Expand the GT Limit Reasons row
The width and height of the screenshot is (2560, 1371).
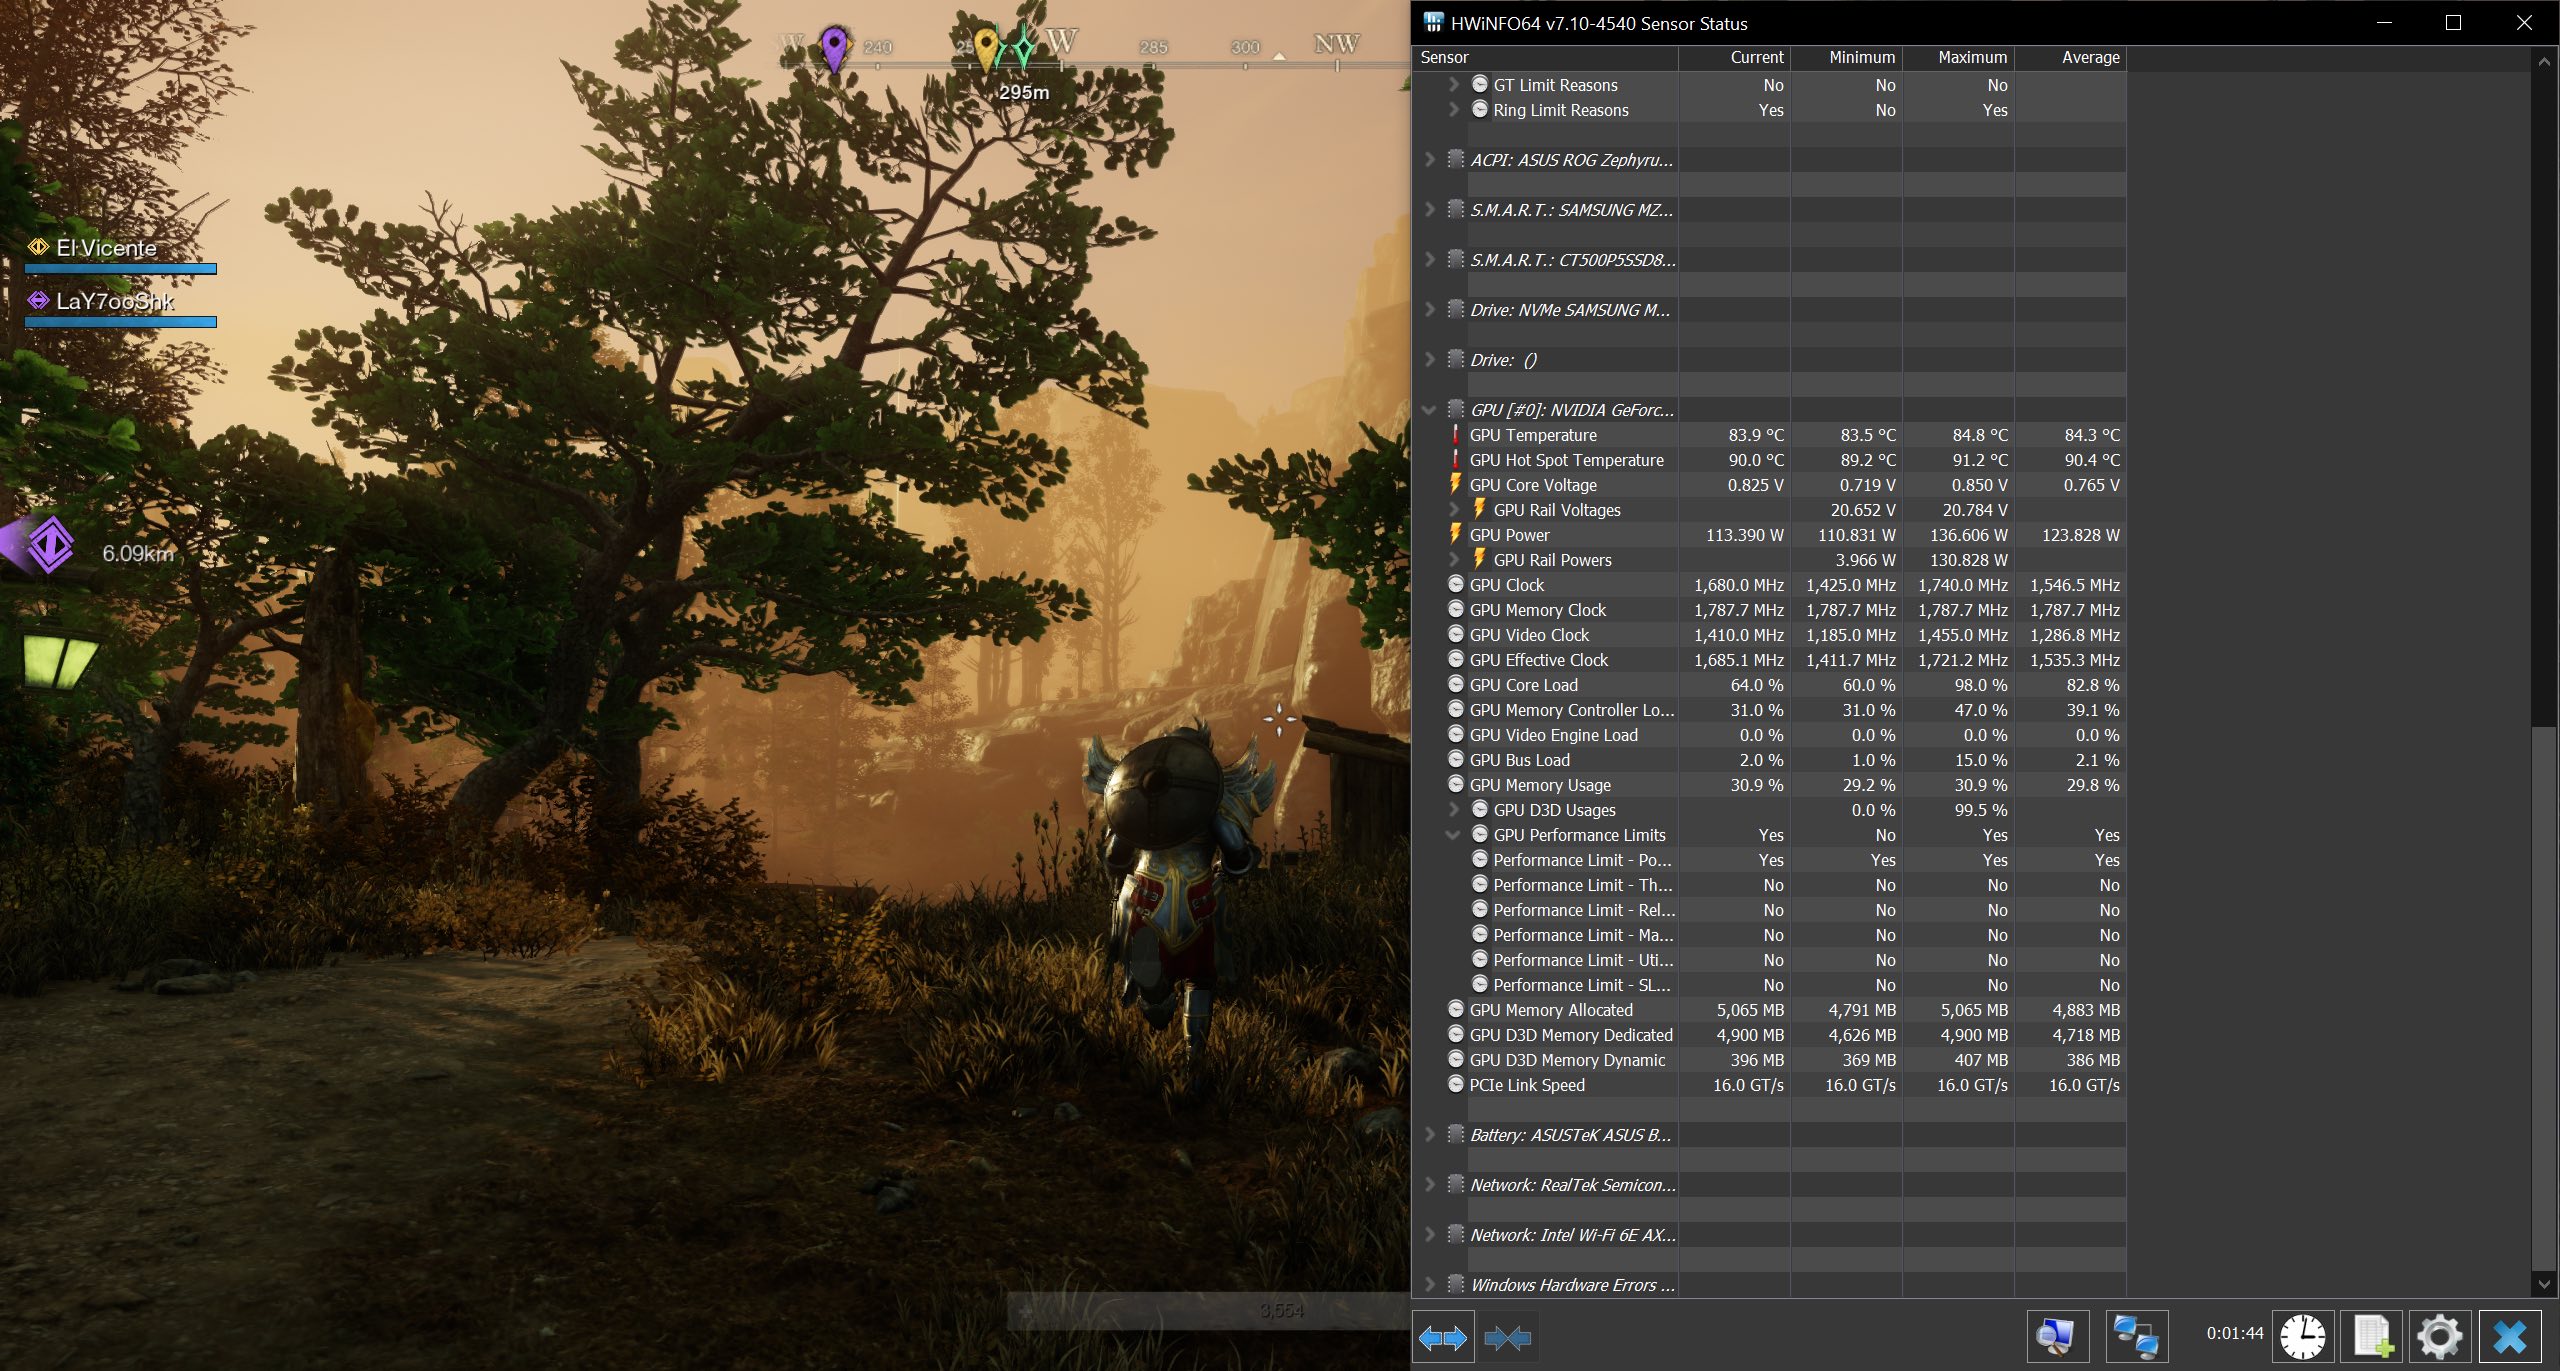(1454, 85)
